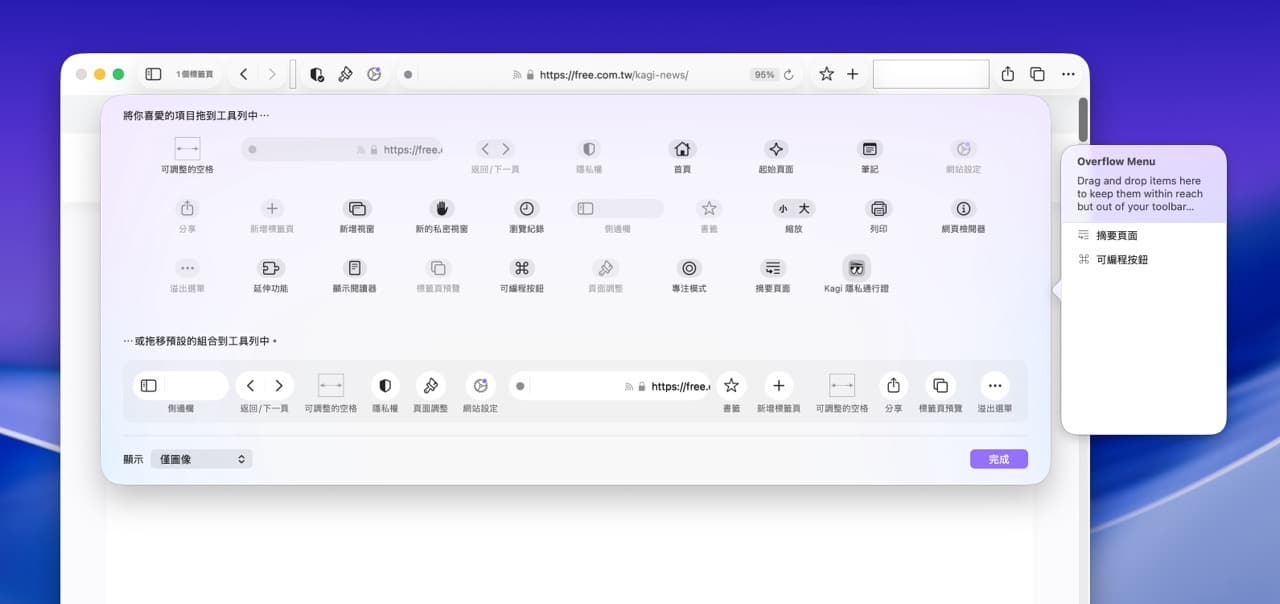Click the 完成 button to finish customizing
Screen dimensions: 1280x604
tap(998, 458)
